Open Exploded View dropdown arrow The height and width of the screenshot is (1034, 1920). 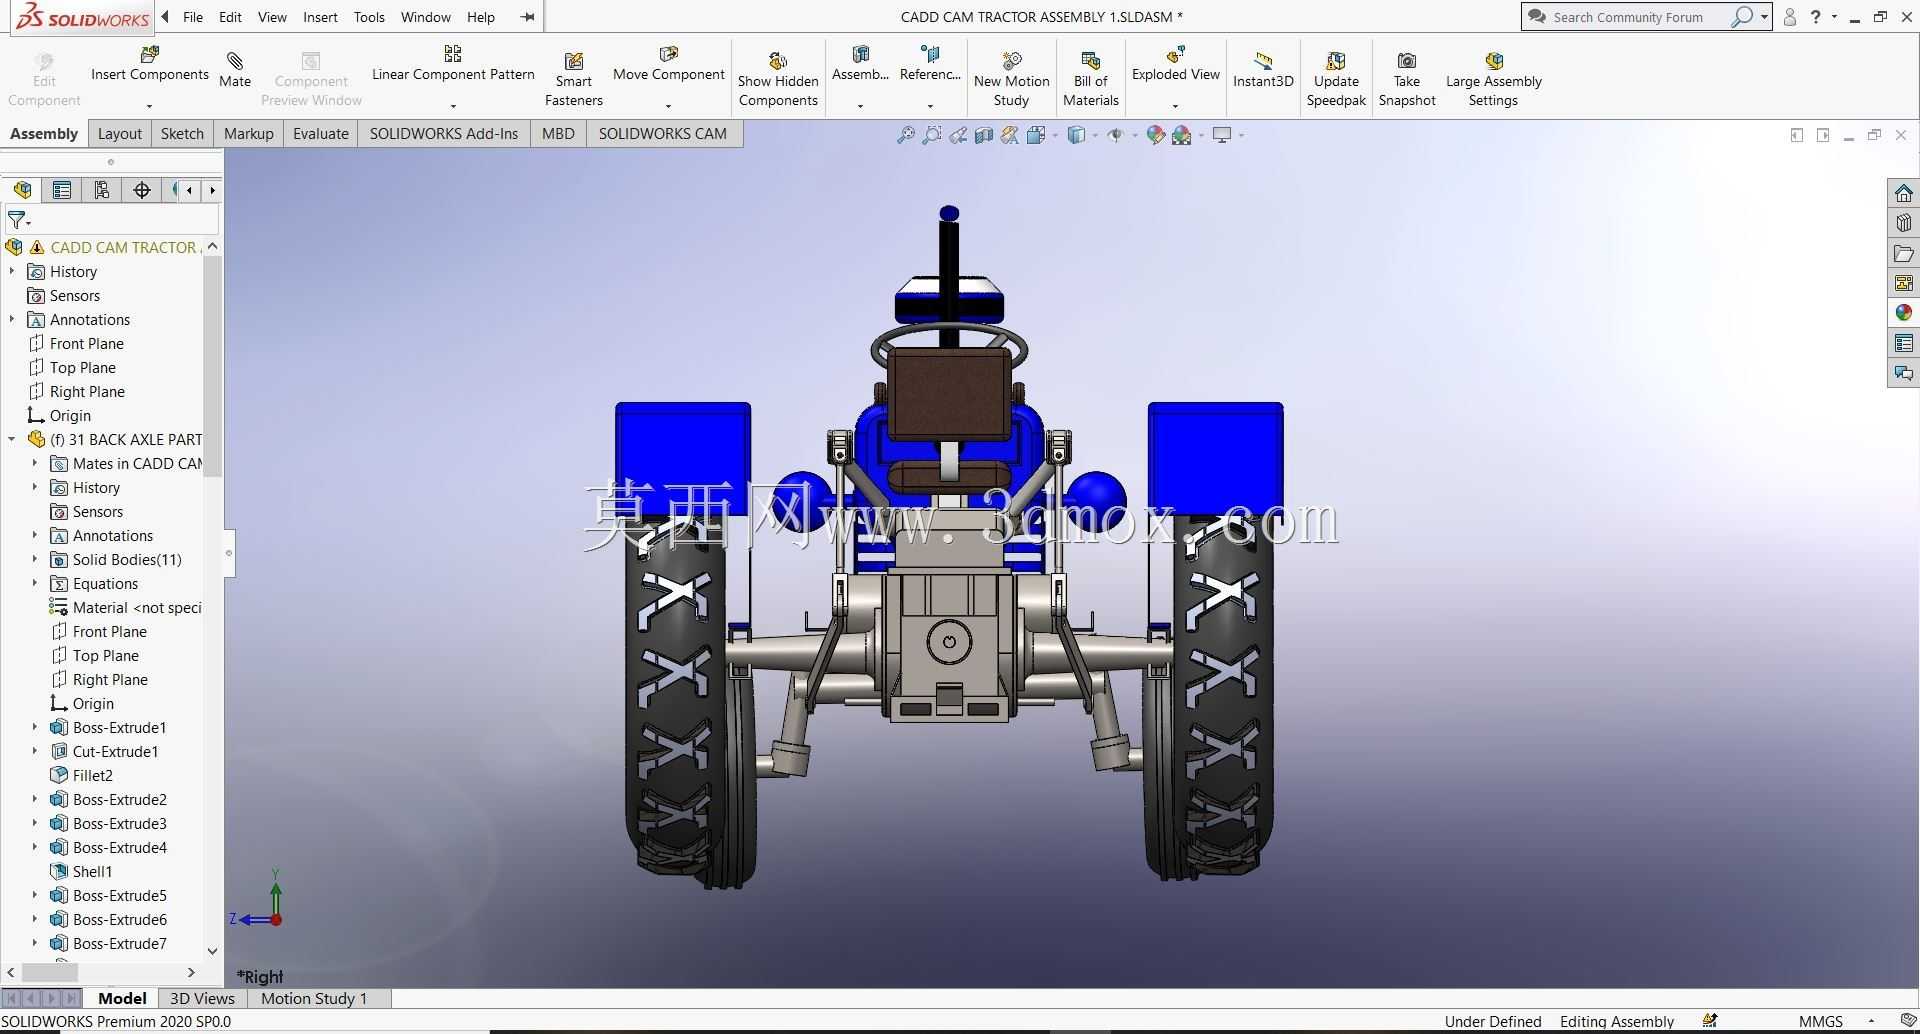[1175, 105]
